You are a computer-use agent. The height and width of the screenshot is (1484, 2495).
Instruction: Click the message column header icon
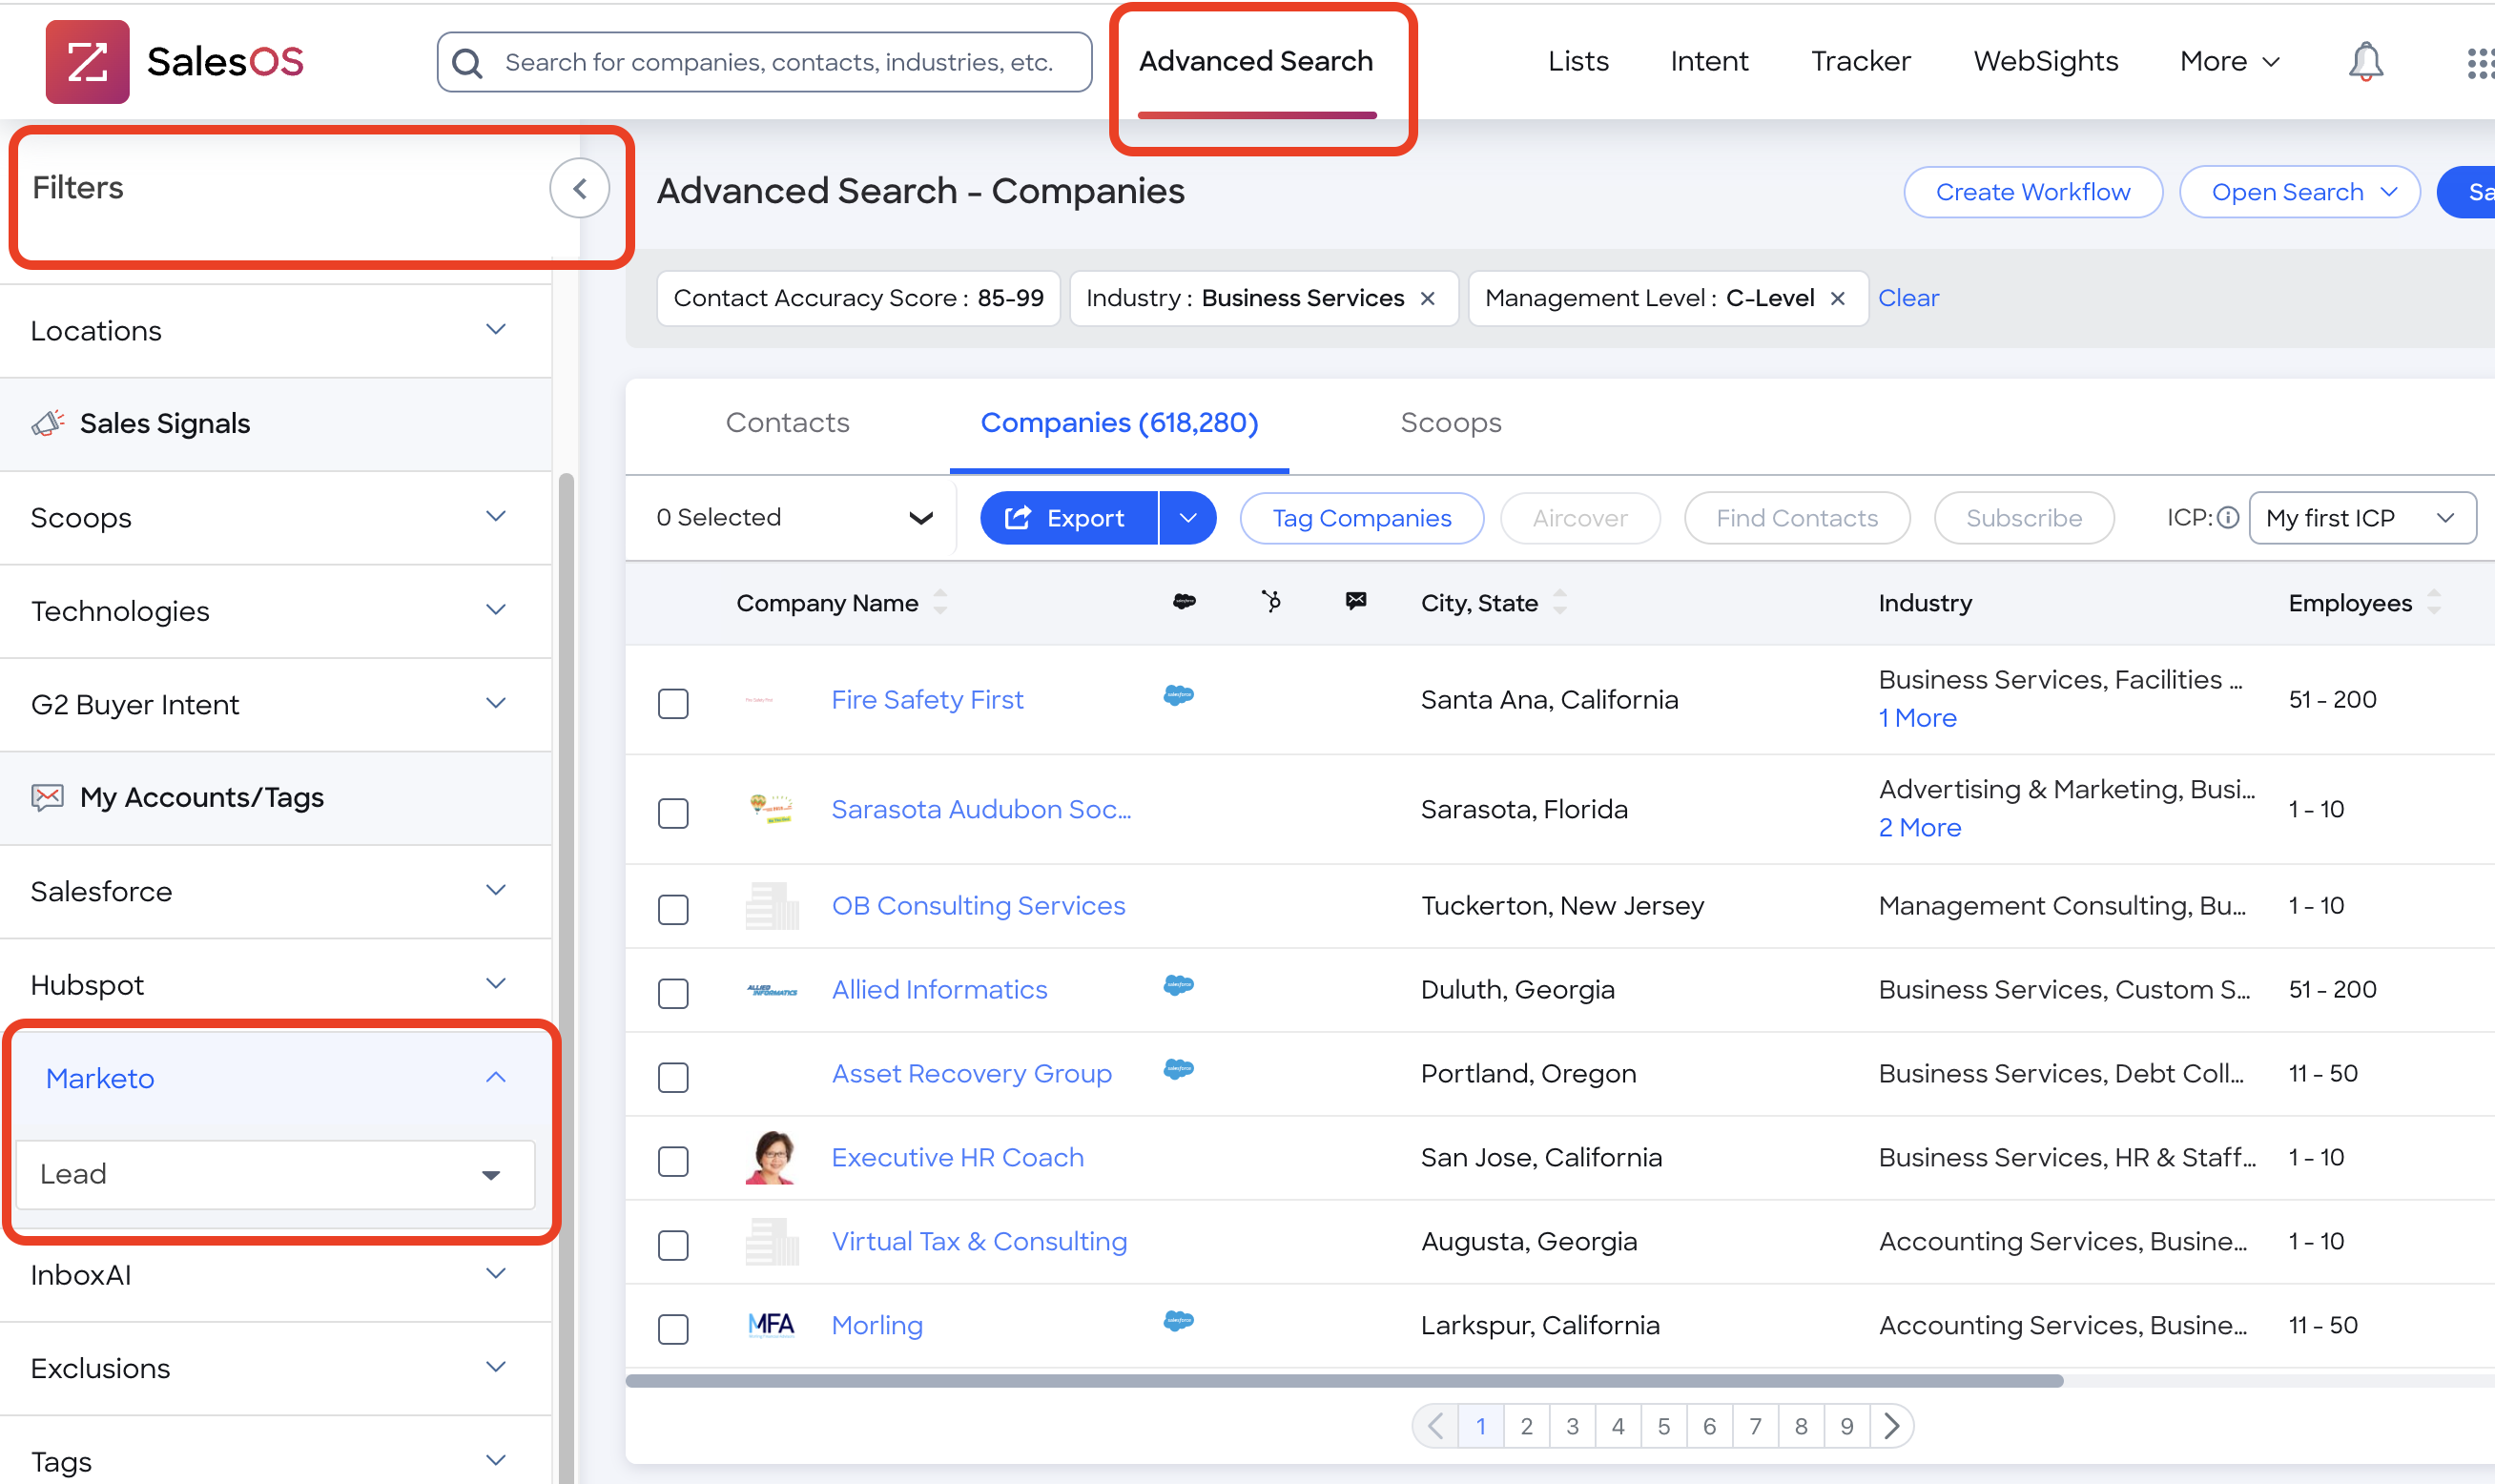[x=1355, y=601]
